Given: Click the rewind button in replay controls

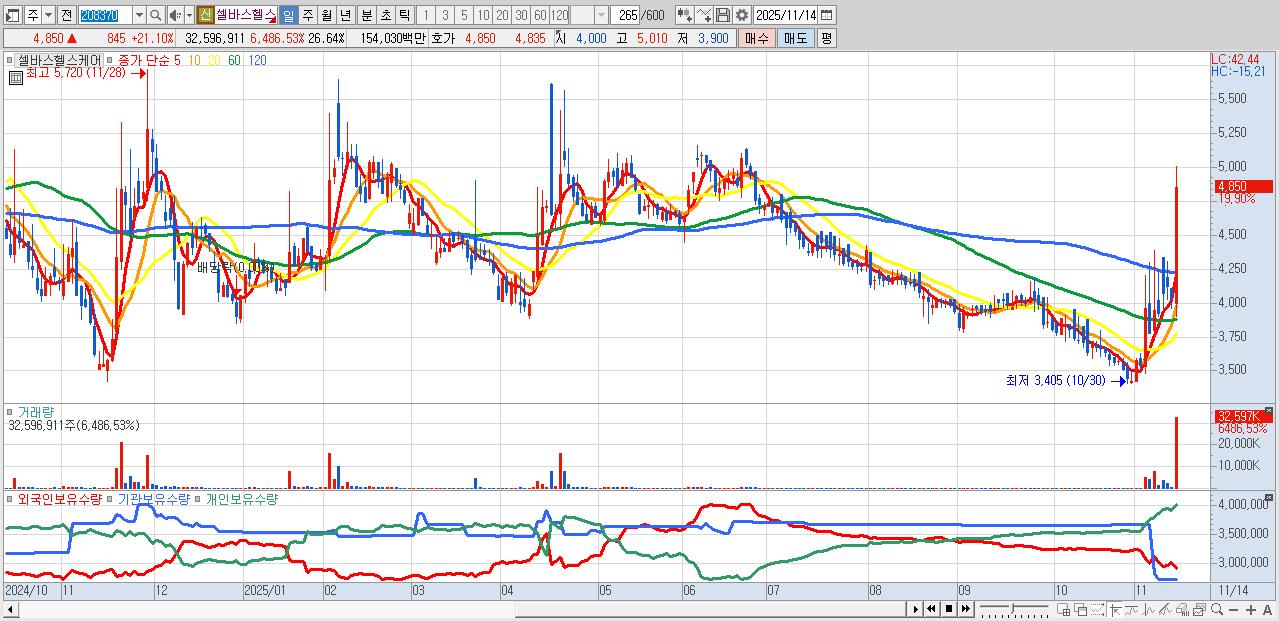Looking at the screenshot, I should point(932,609).
